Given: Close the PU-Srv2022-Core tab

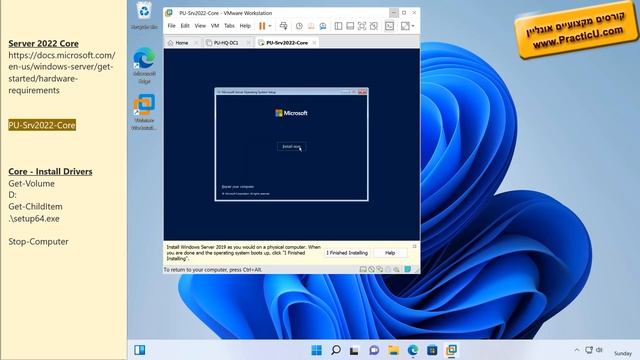Looking at the screenshot, I should [x=314, y=43].
